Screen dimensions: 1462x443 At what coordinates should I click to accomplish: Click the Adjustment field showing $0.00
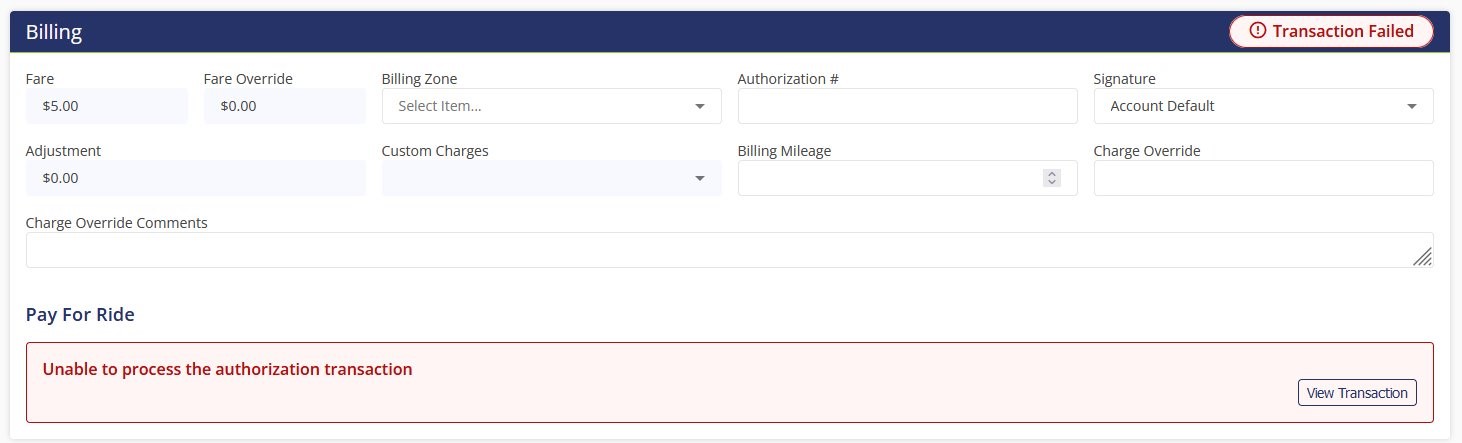(x=196, y=178)
